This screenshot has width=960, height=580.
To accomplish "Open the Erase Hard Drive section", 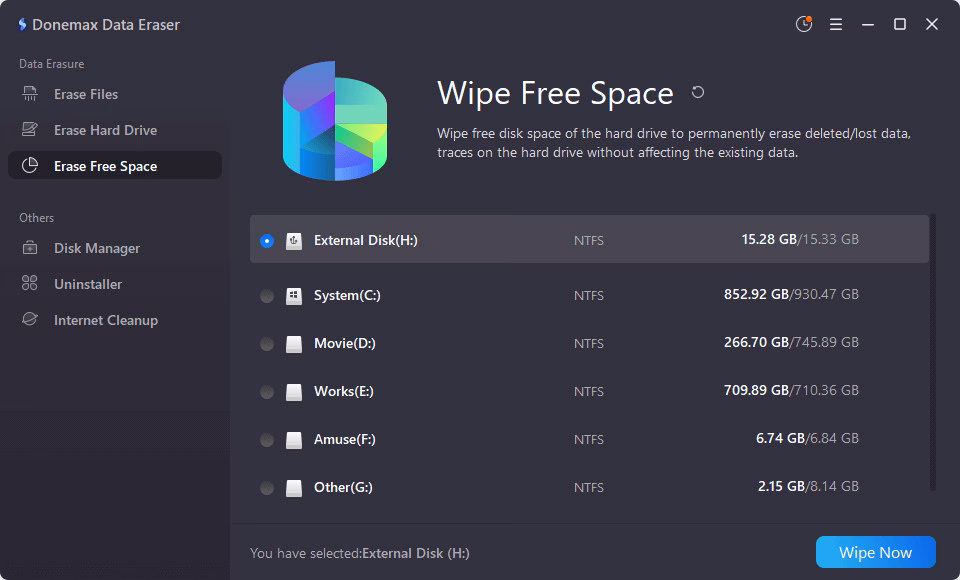I will pyautogui.click(x=114, y=130).
